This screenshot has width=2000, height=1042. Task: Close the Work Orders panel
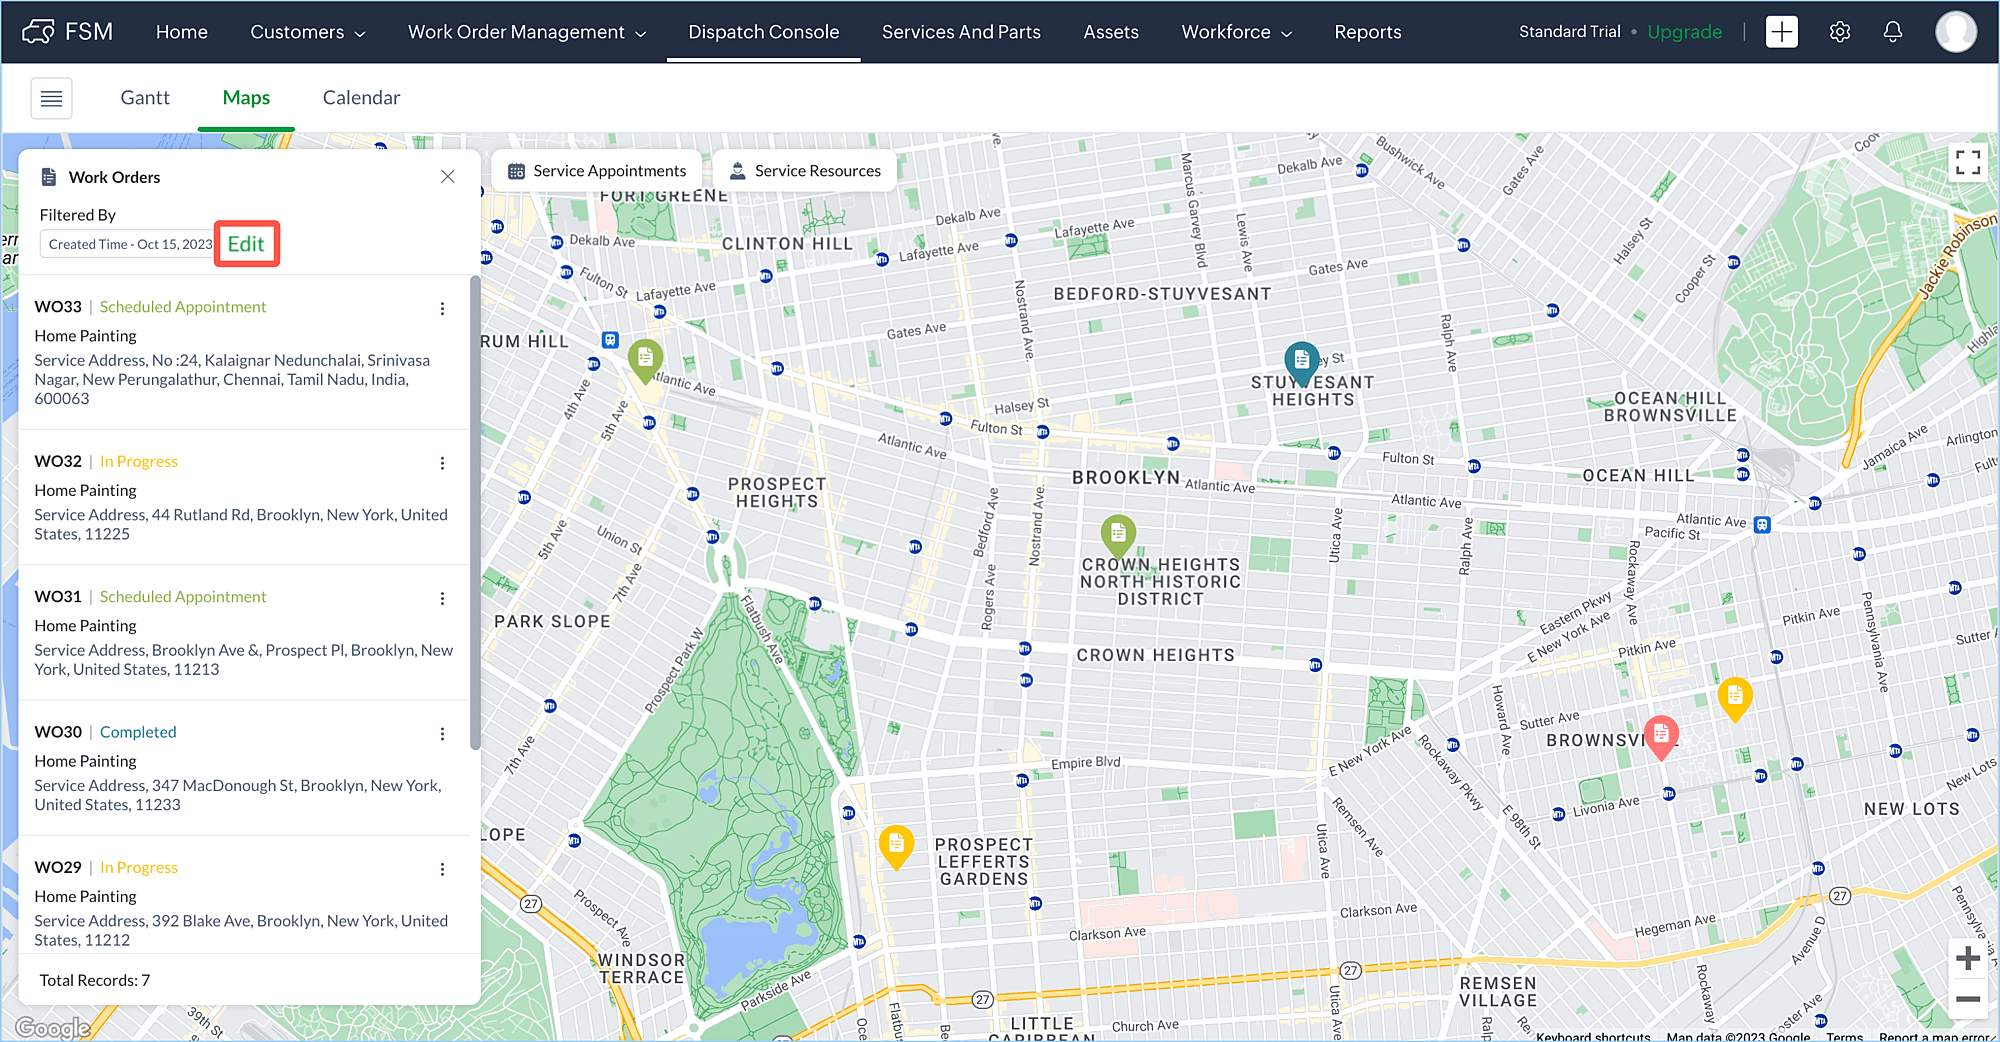448,177
